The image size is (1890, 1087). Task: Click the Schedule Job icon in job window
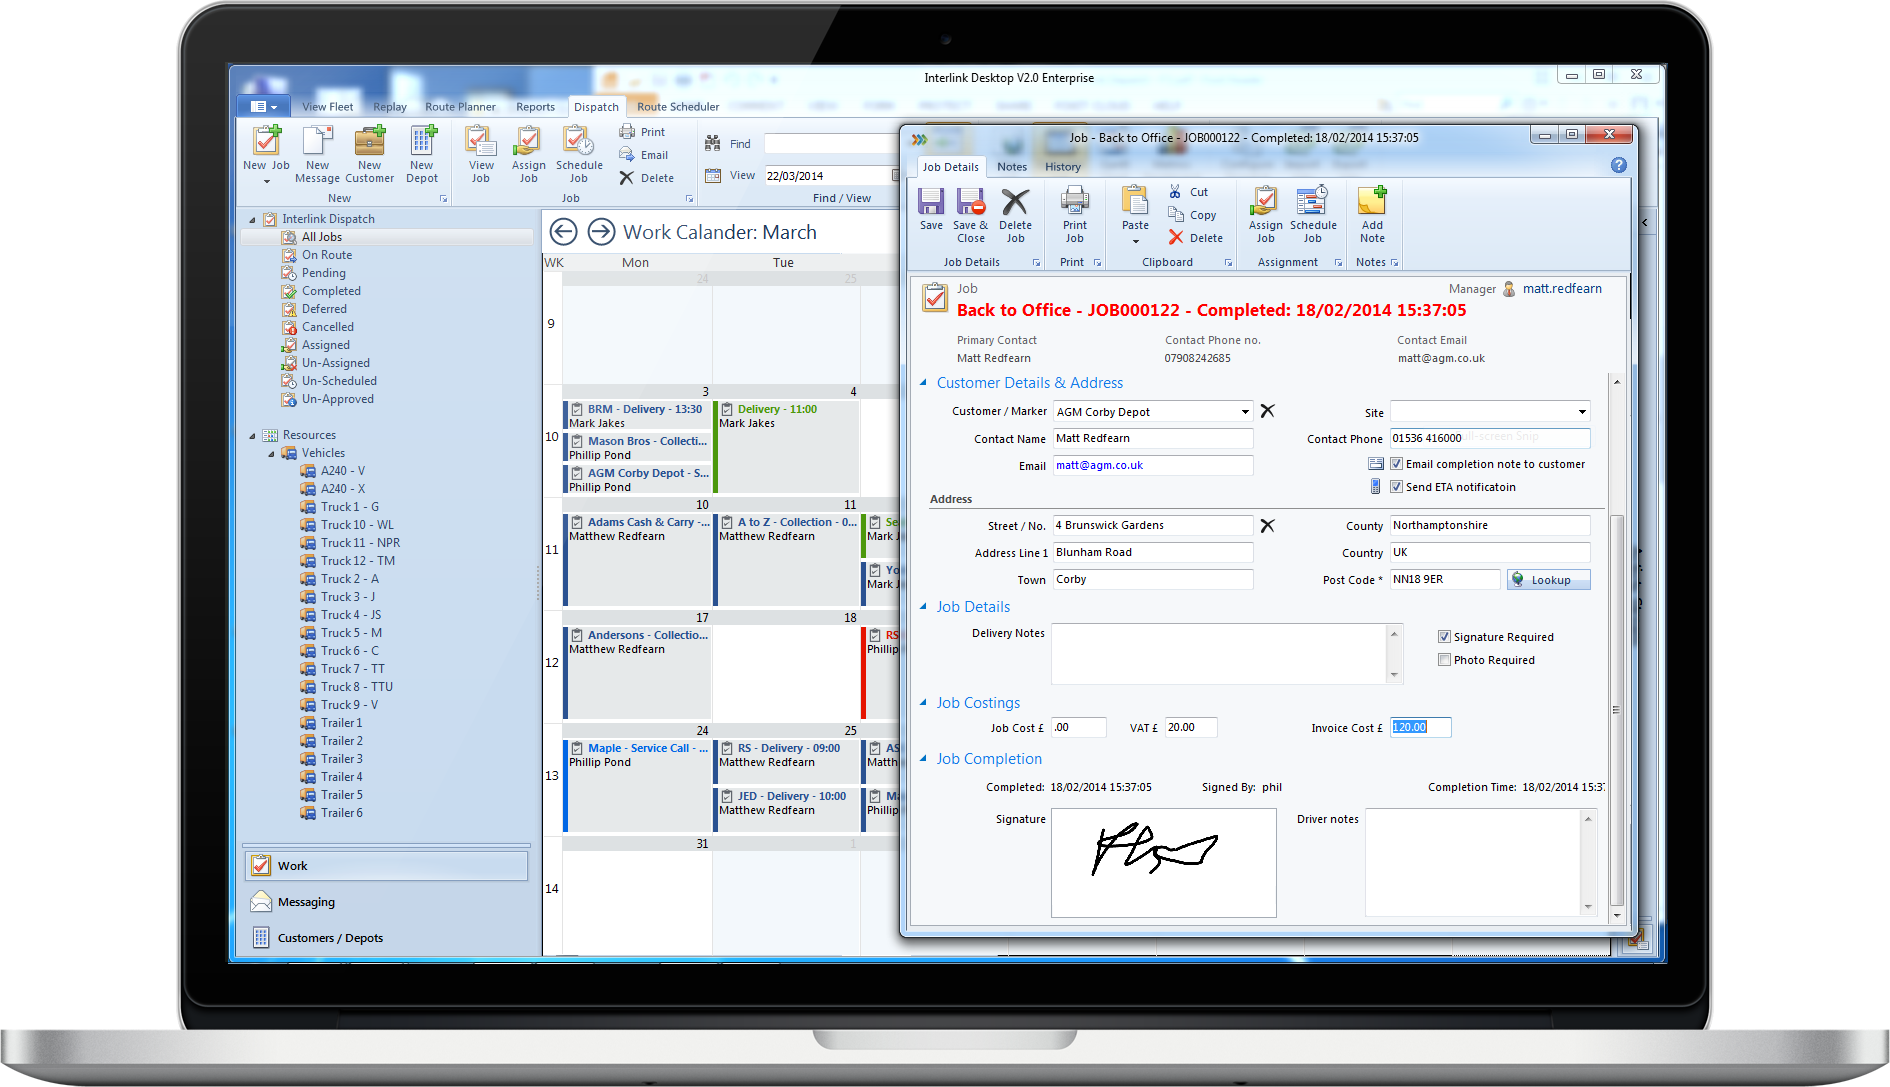coord(1312,205)
